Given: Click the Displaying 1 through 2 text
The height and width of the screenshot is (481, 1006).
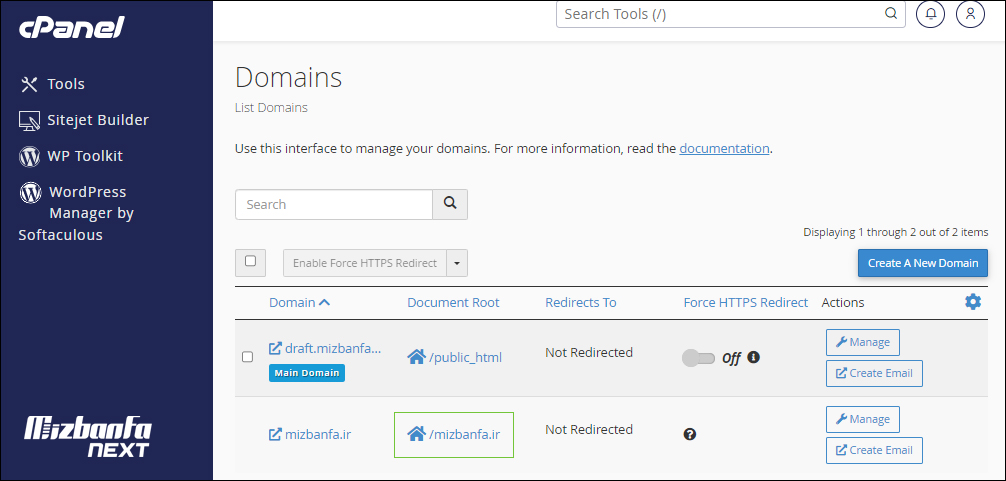Looking at the screenshot, I should pyautogui.click(x=896, y=232).
